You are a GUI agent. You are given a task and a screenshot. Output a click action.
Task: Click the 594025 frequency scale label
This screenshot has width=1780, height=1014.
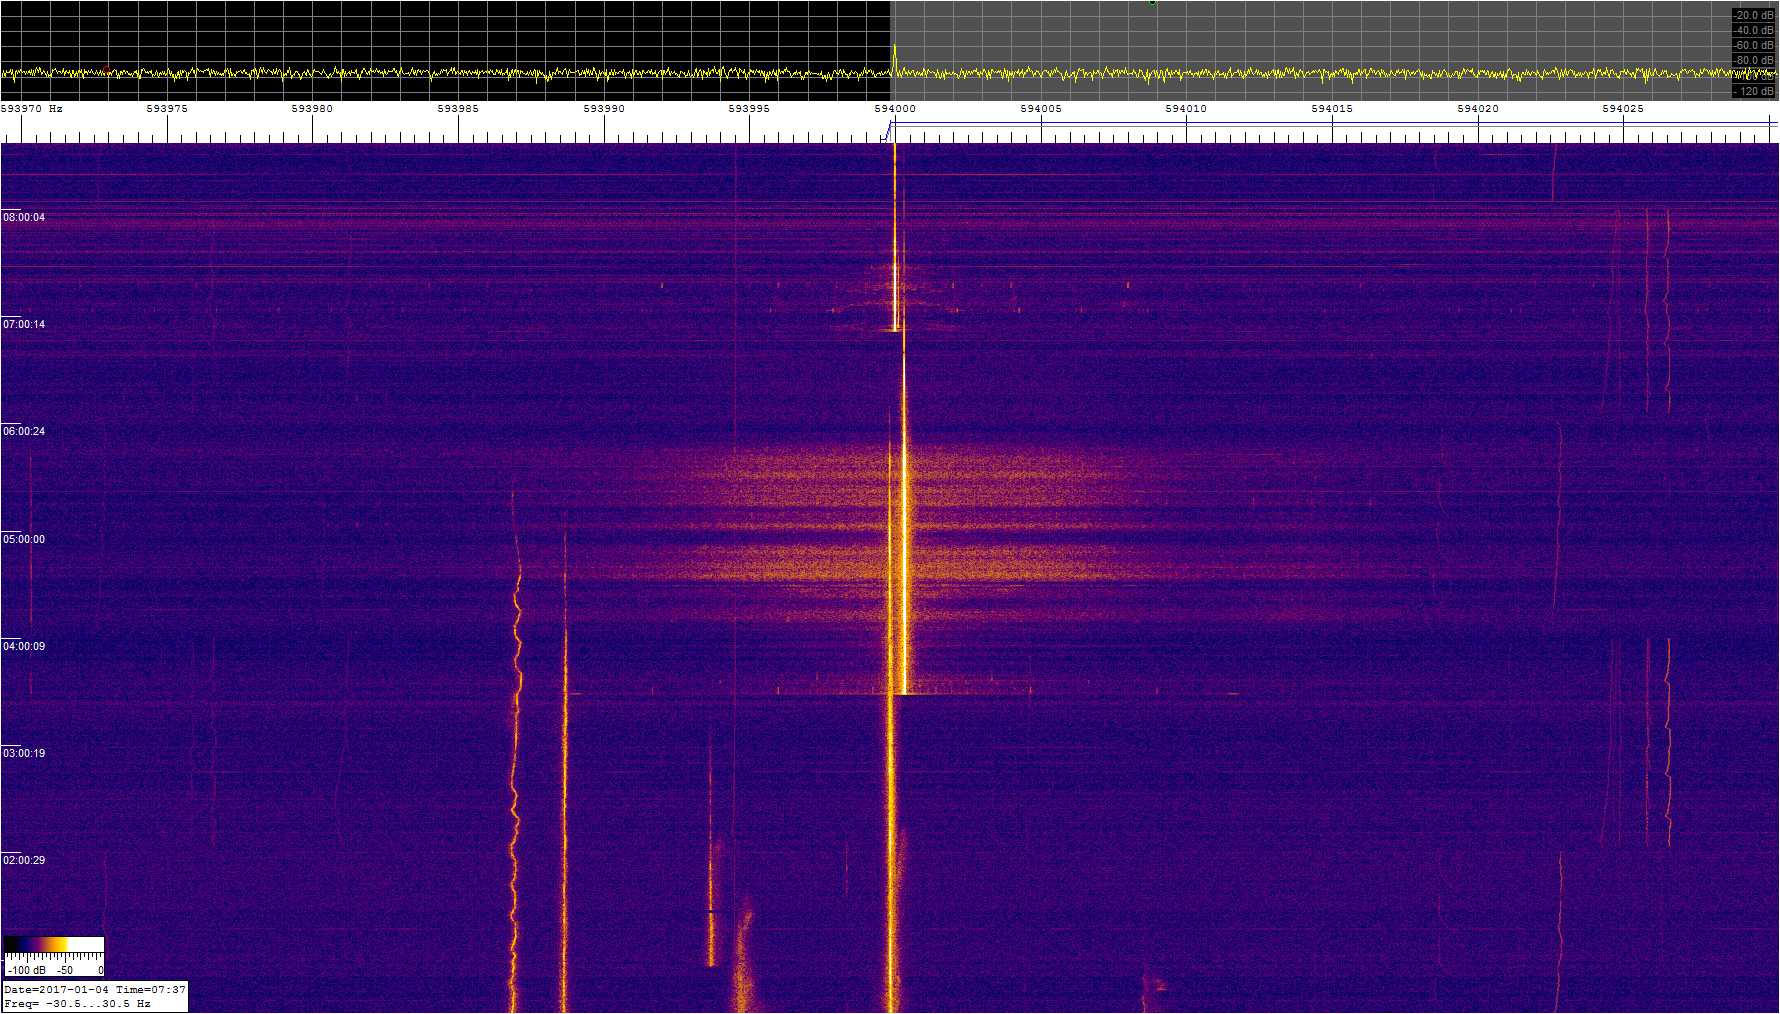click(1623, 108)
